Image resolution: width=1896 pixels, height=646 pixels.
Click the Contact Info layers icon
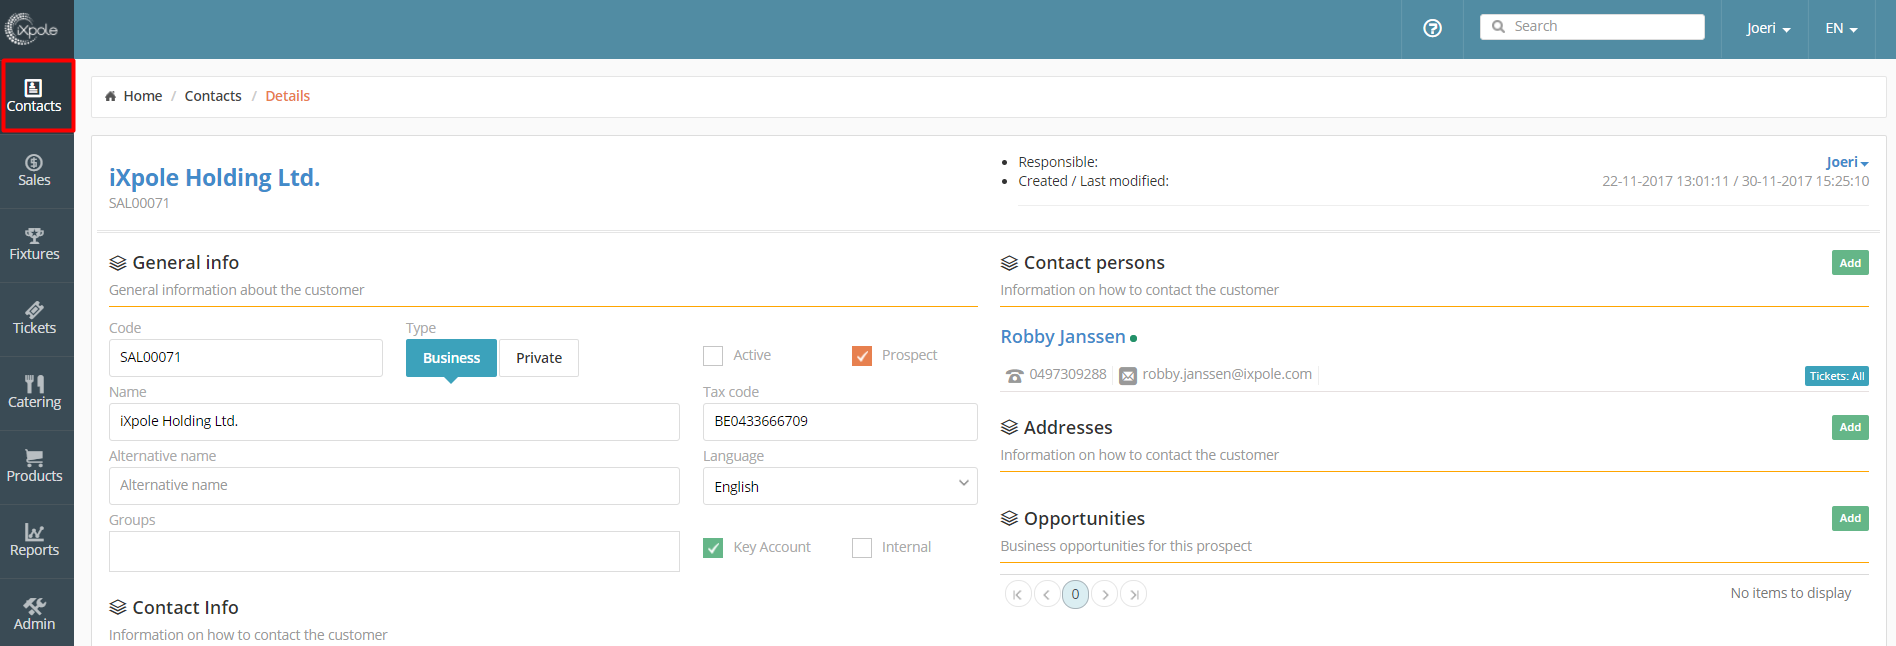point(118,608)
